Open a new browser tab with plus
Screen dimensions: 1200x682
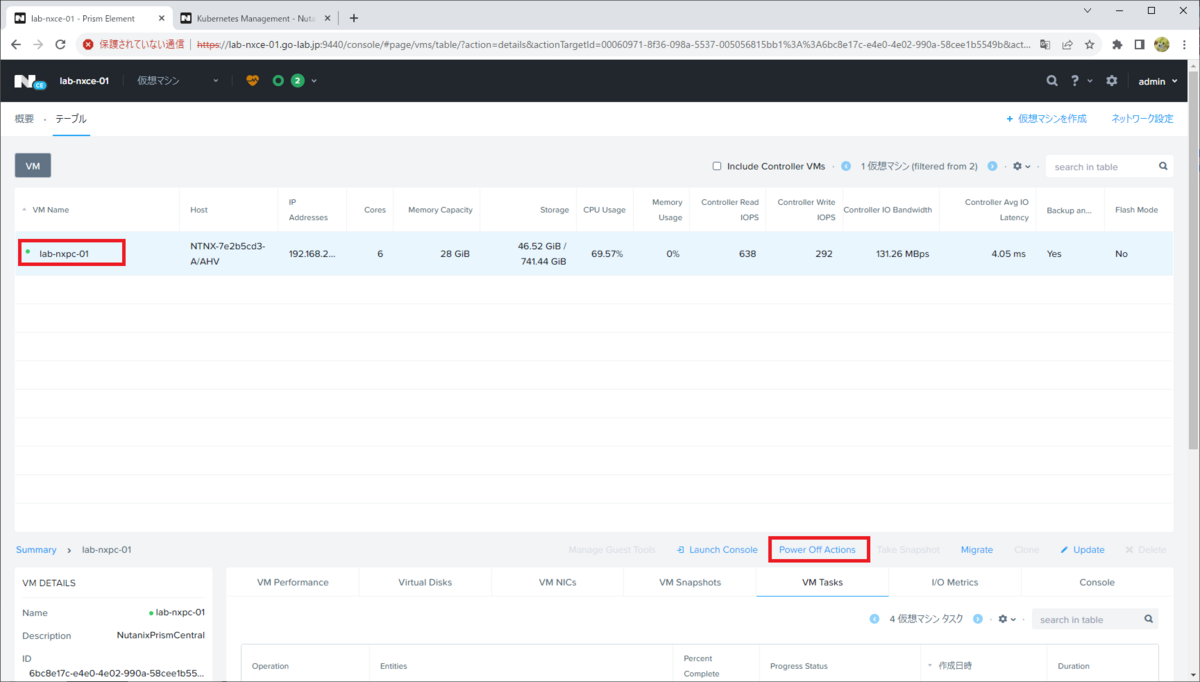tap(354, 18)
